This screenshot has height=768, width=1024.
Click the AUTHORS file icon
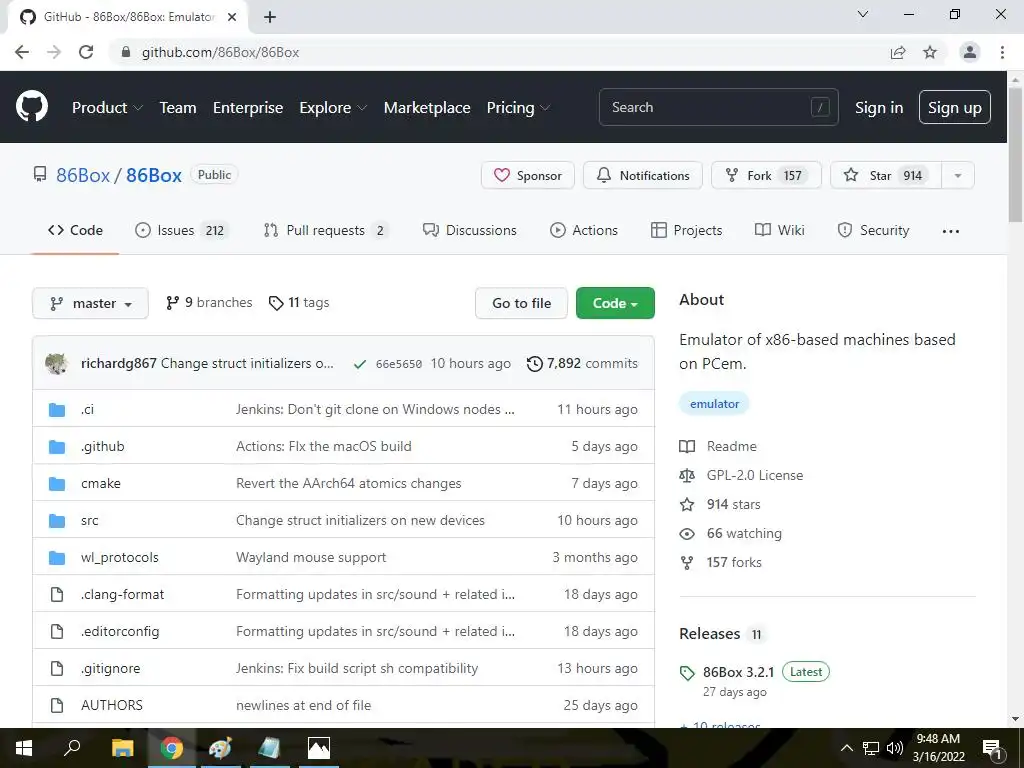(57, 705)
